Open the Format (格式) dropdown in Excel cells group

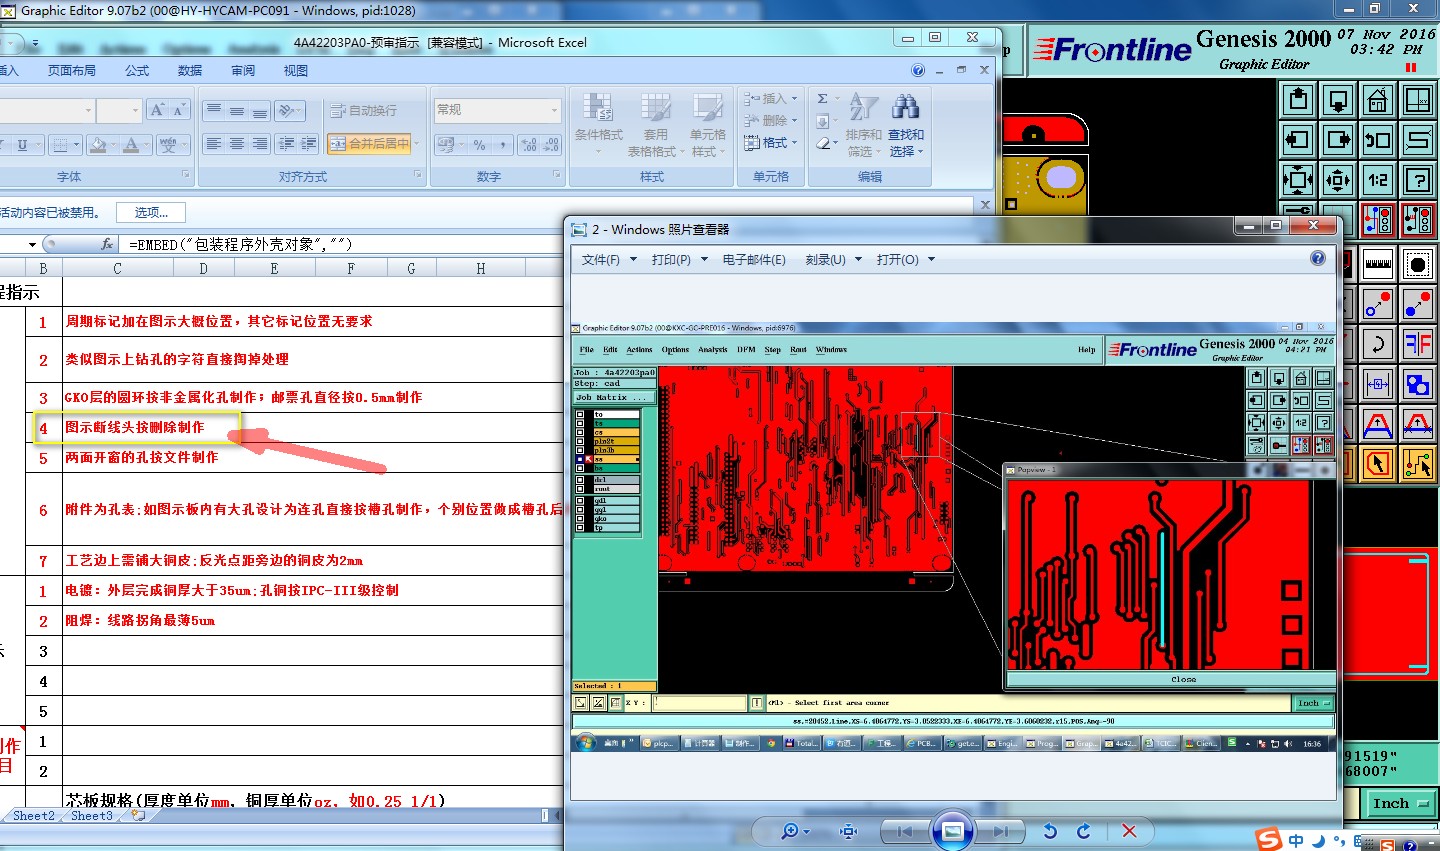pos(771,143)
